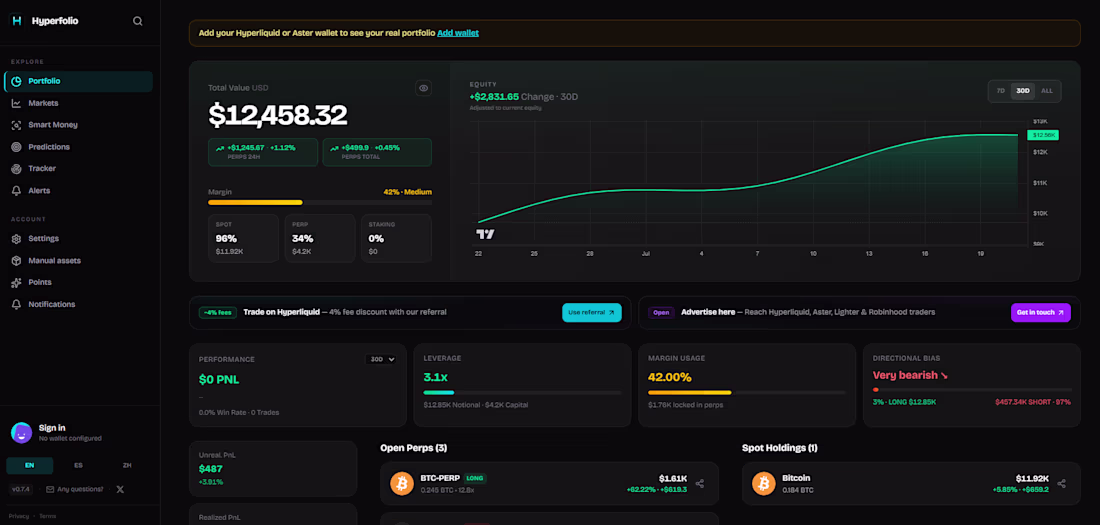Click the $12,458.32 total value
Screen dimensions: 1100x525
pyautogui.click(x=278, y=115)
